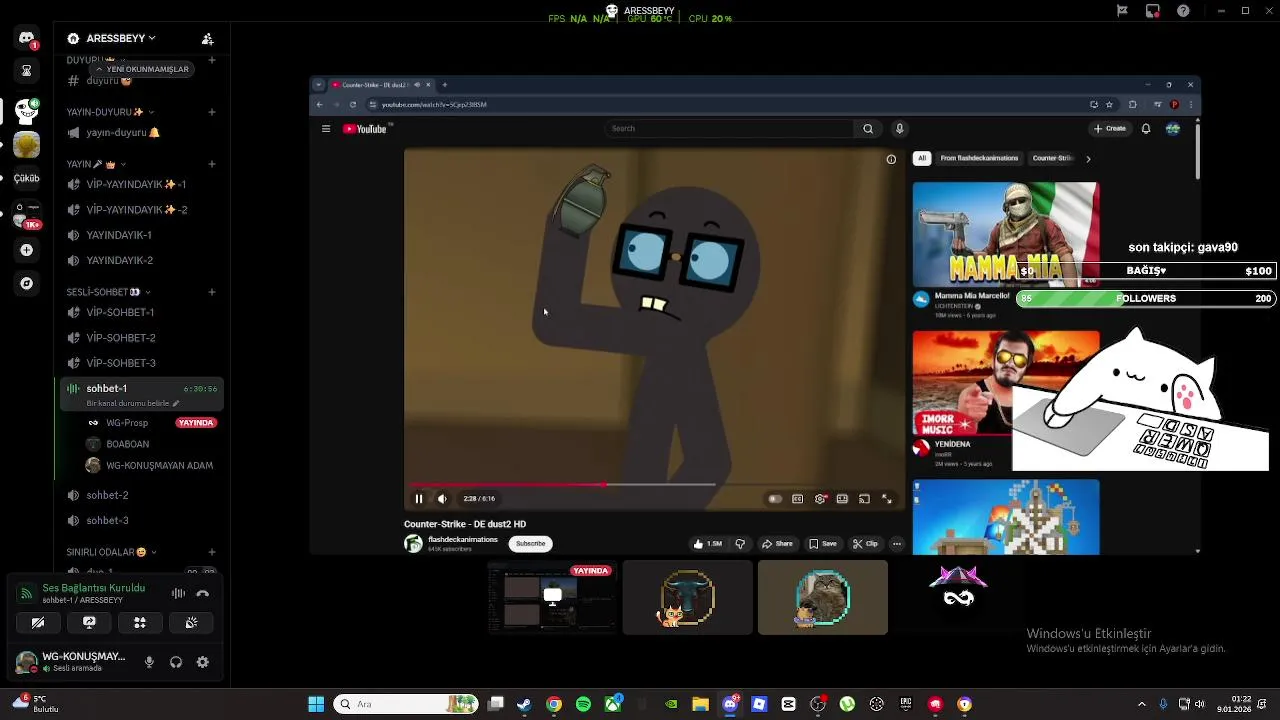This screenshot has height=720, width=1280.
Task: Mute the YouTube video volume icon
Action: point(442,499)
